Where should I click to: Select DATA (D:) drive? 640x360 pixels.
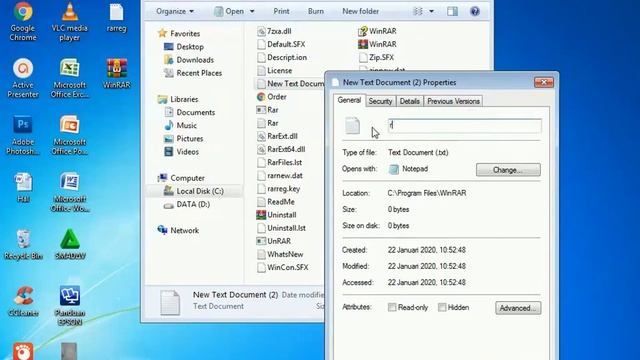click(187, 204)
